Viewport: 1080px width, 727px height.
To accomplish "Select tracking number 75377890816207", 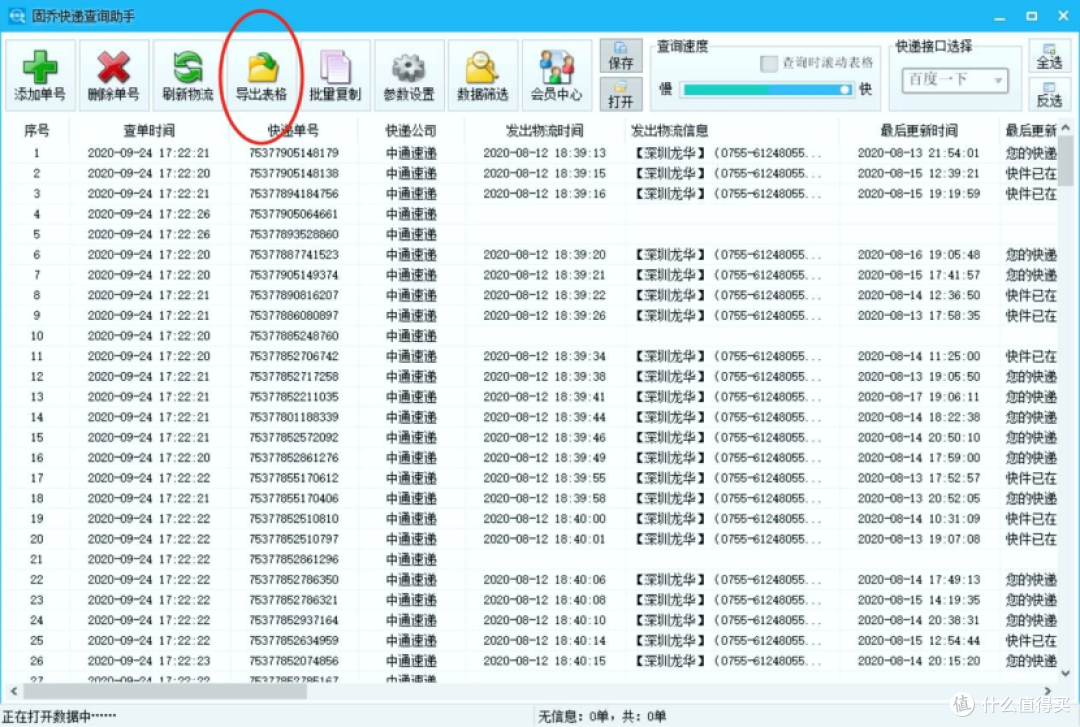I will (x=294, y=295).
